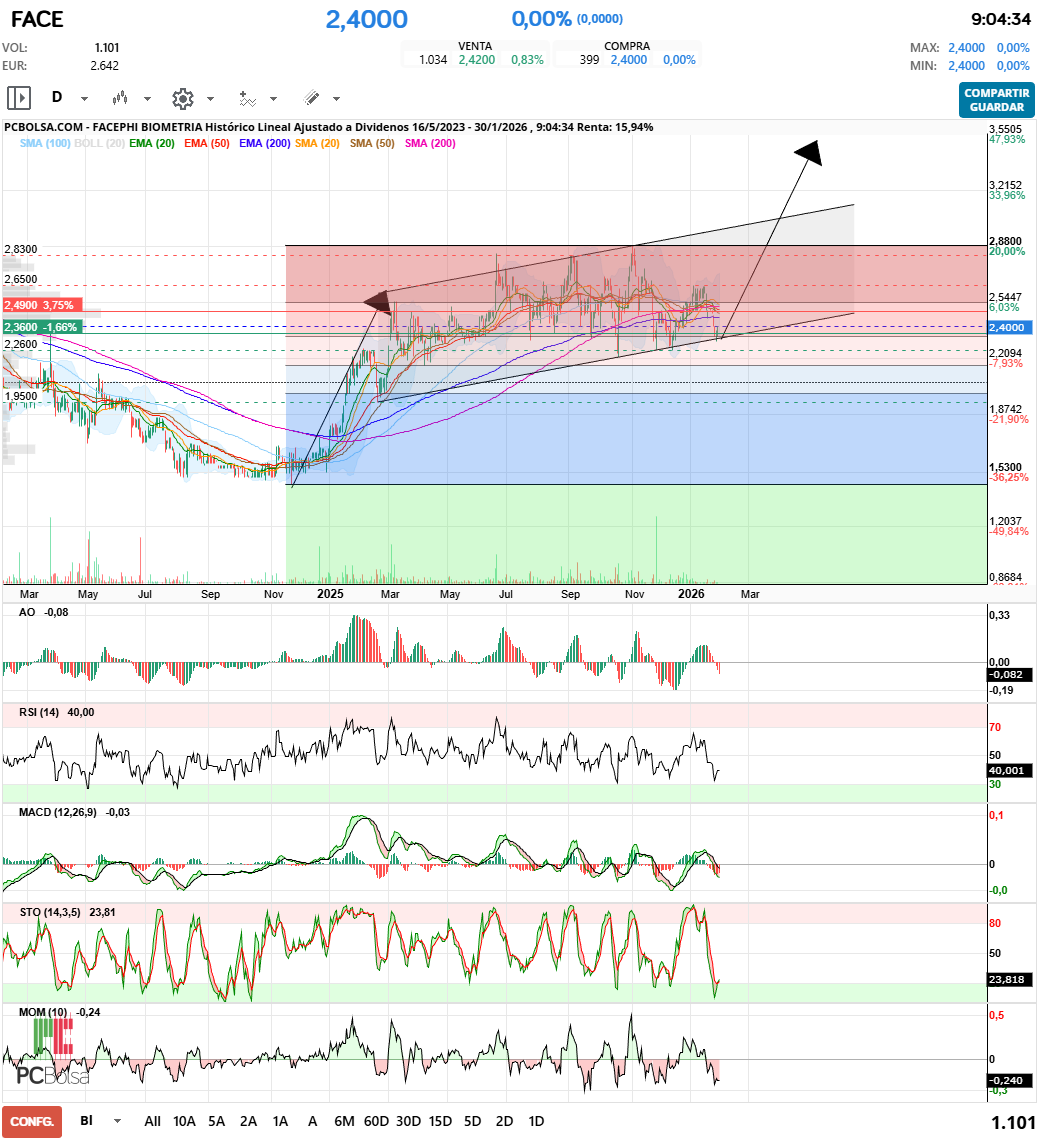
Task: Open the chart style dropdown arrow
Action: [145, 98]
